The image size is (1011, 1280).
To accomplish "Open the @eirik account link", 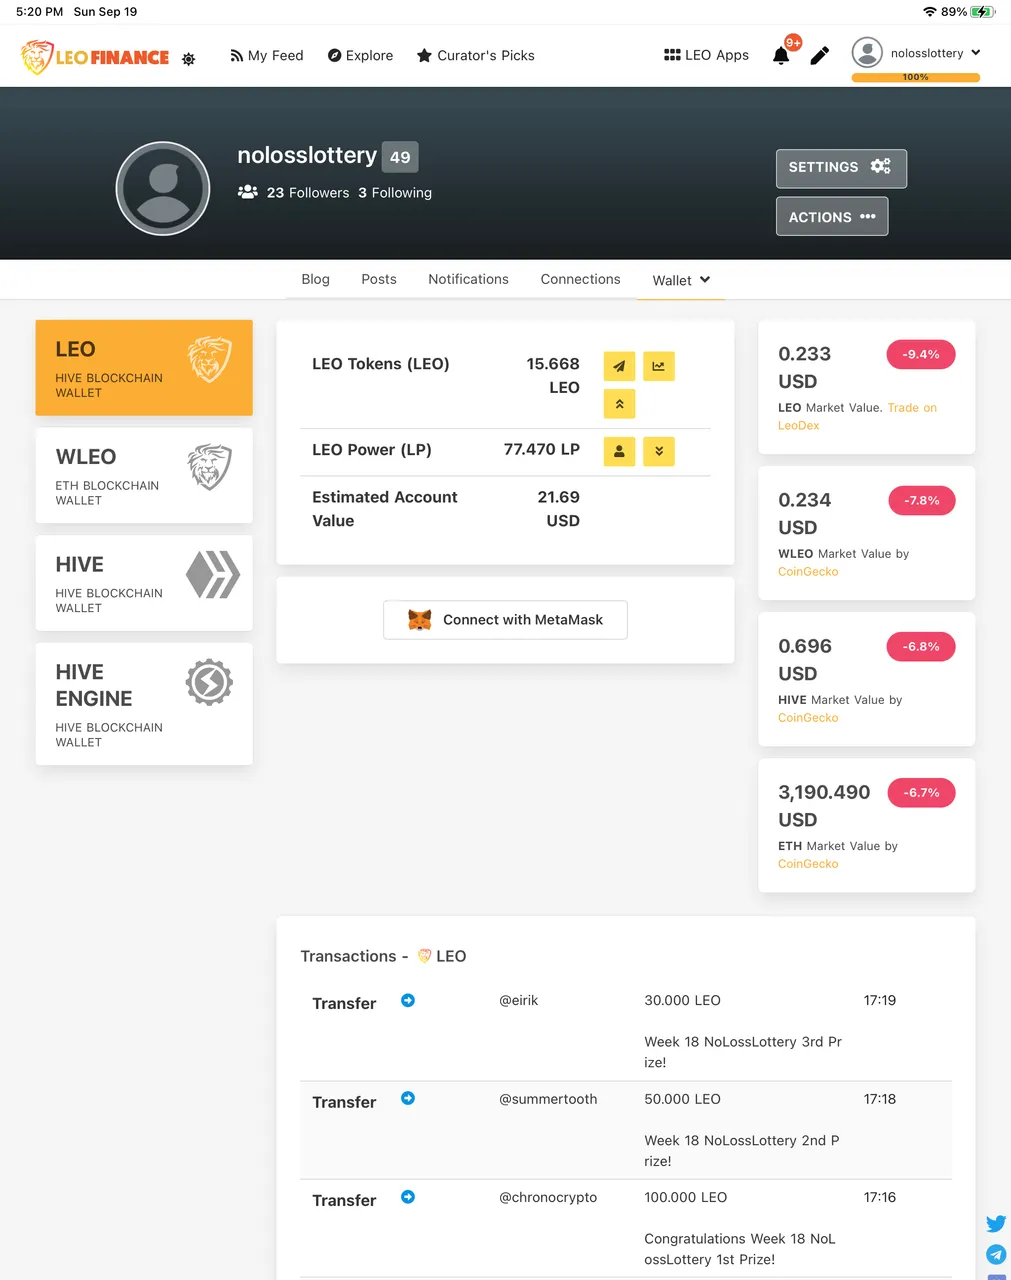I will [518, 1000].
